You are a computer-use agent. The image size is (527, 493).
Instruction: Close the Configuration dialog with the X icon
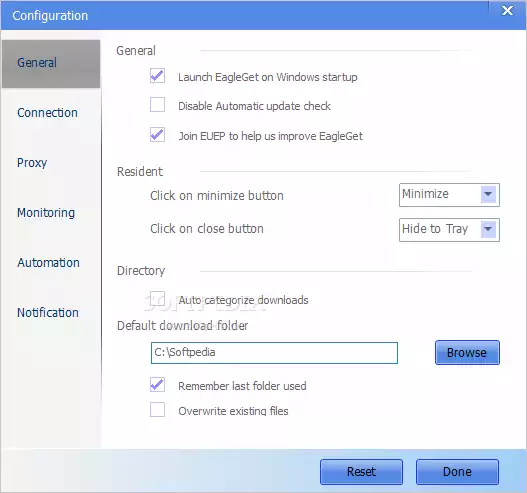point(507,11)
